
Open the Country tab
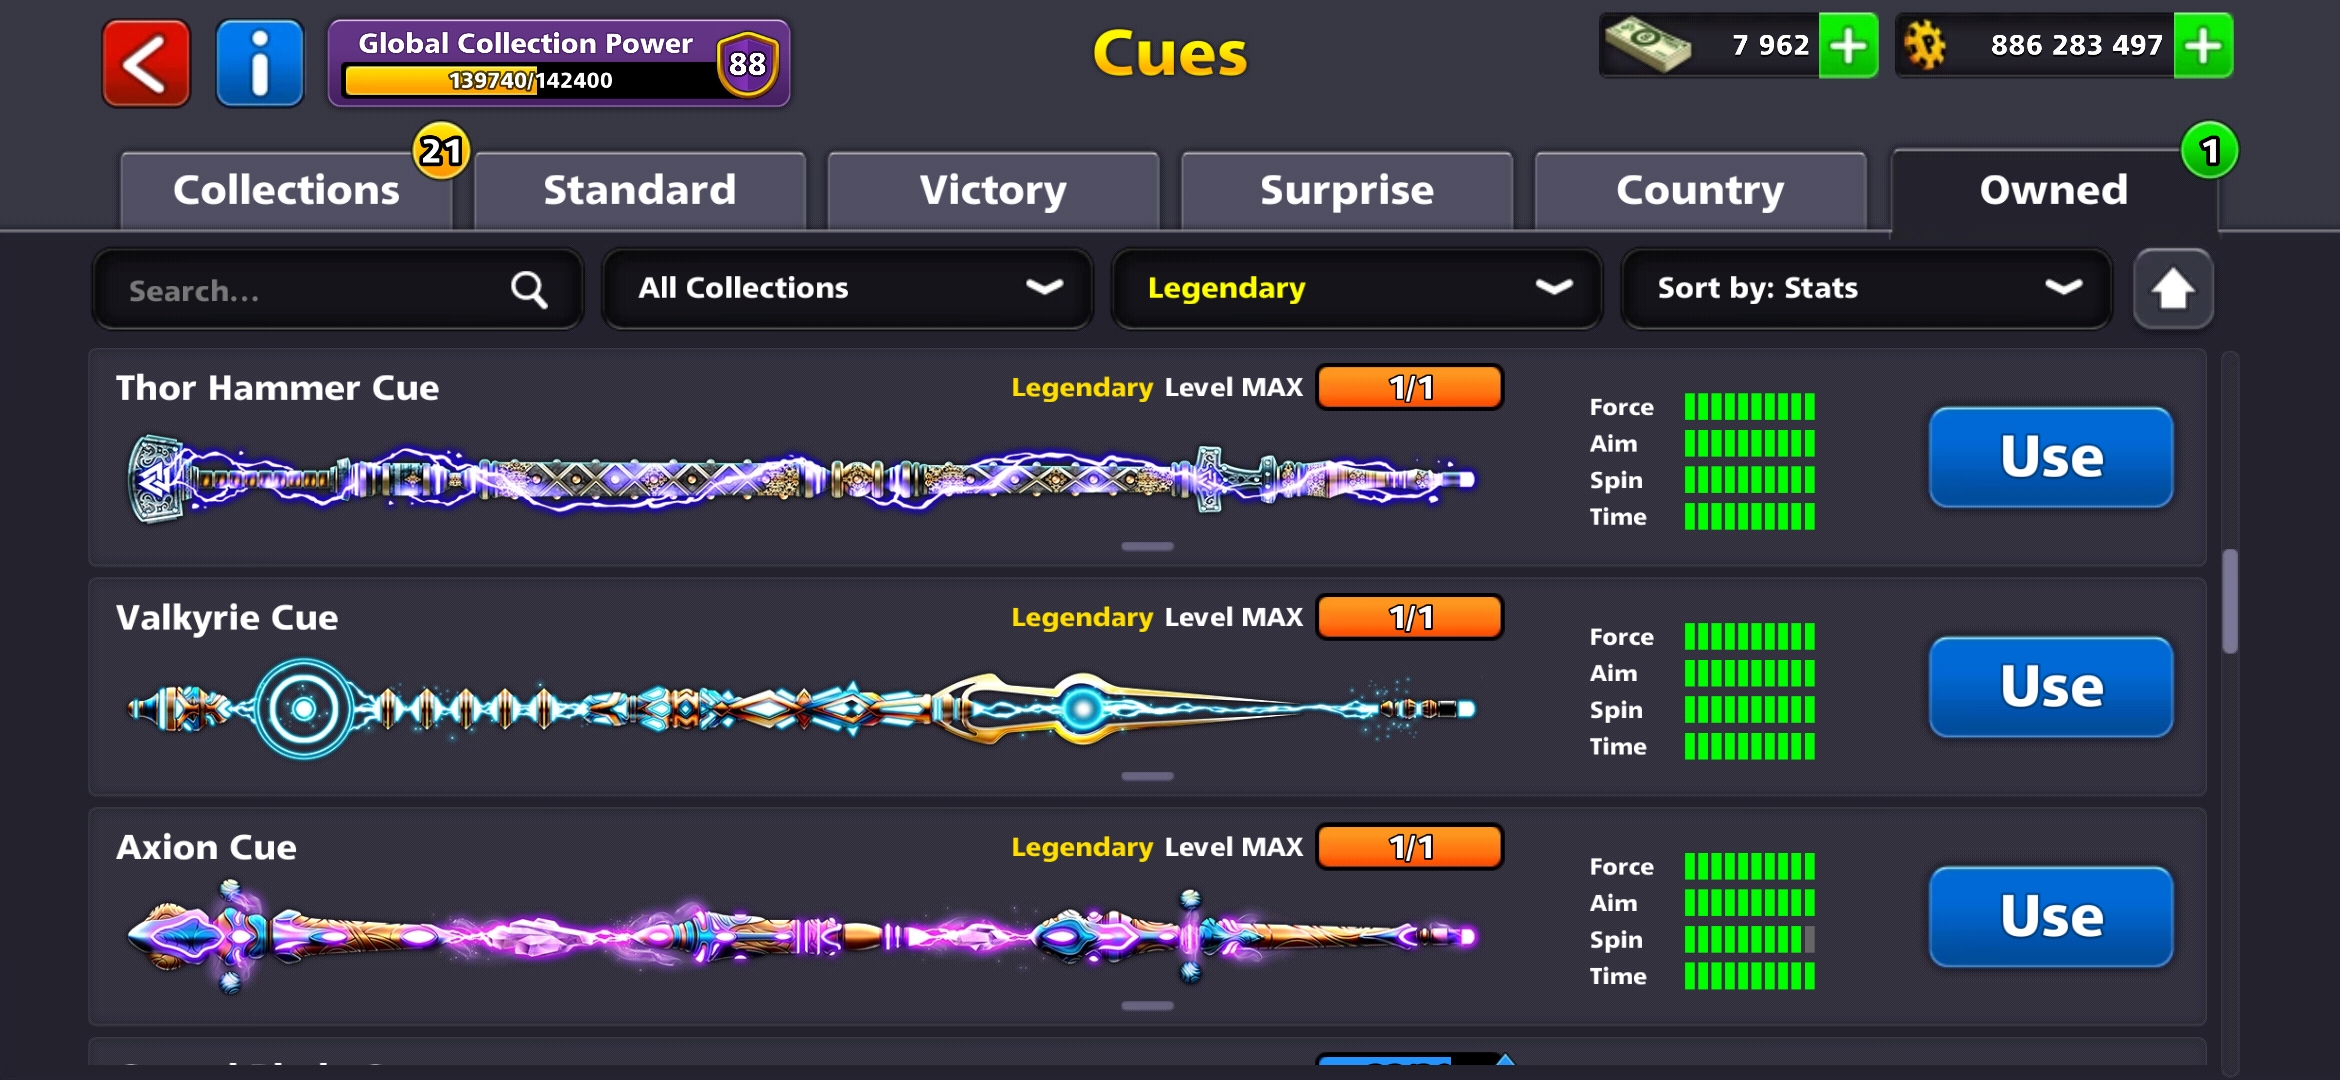point(1700,190)
